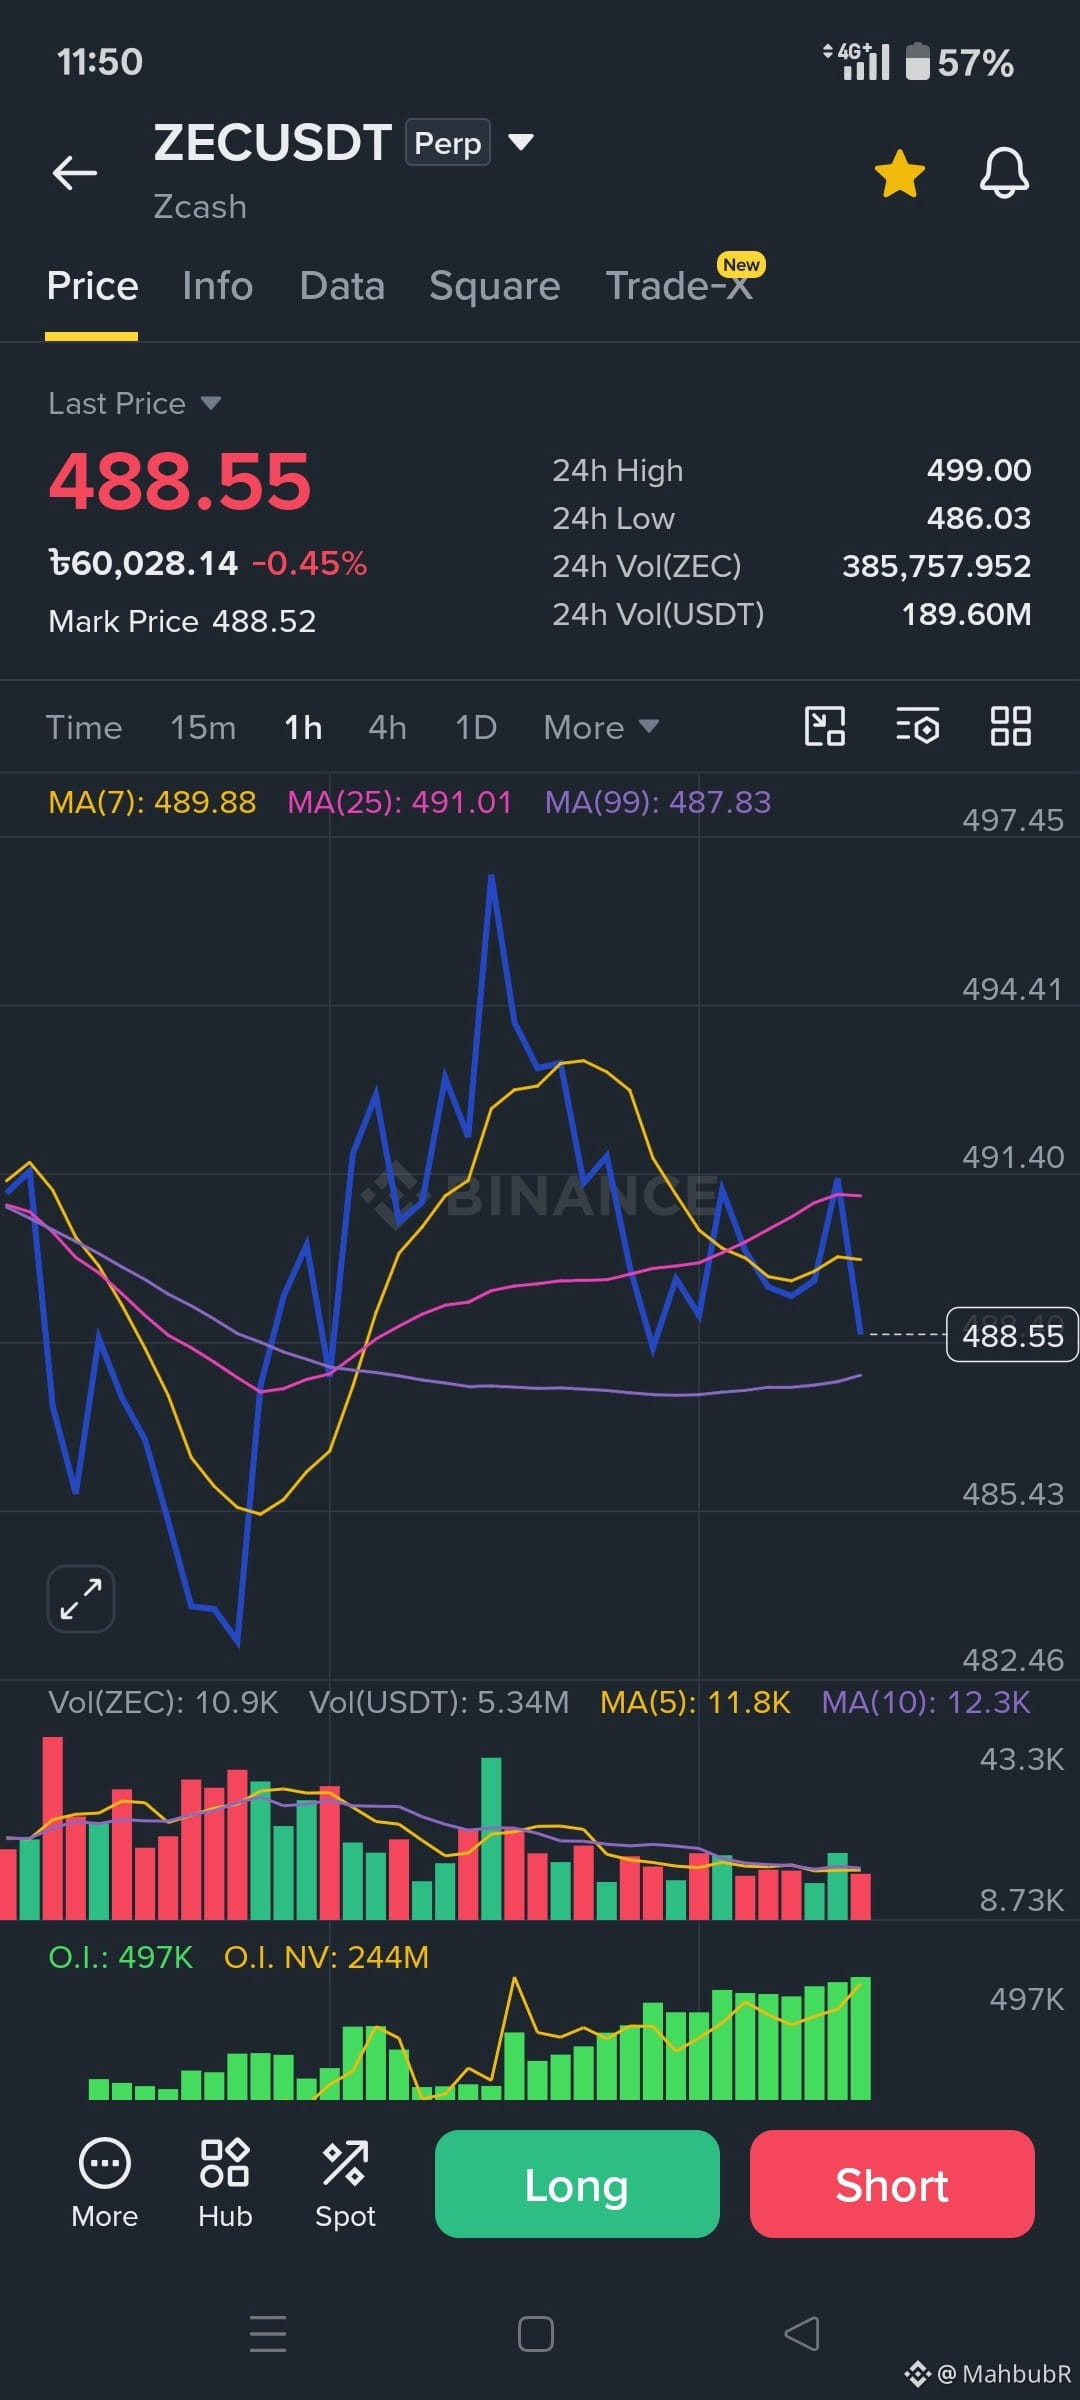This screenshot has width=1080, height=2400.
Task: Click the MA(25): 491.01 indicator label
Action: [x=399, y=802]
